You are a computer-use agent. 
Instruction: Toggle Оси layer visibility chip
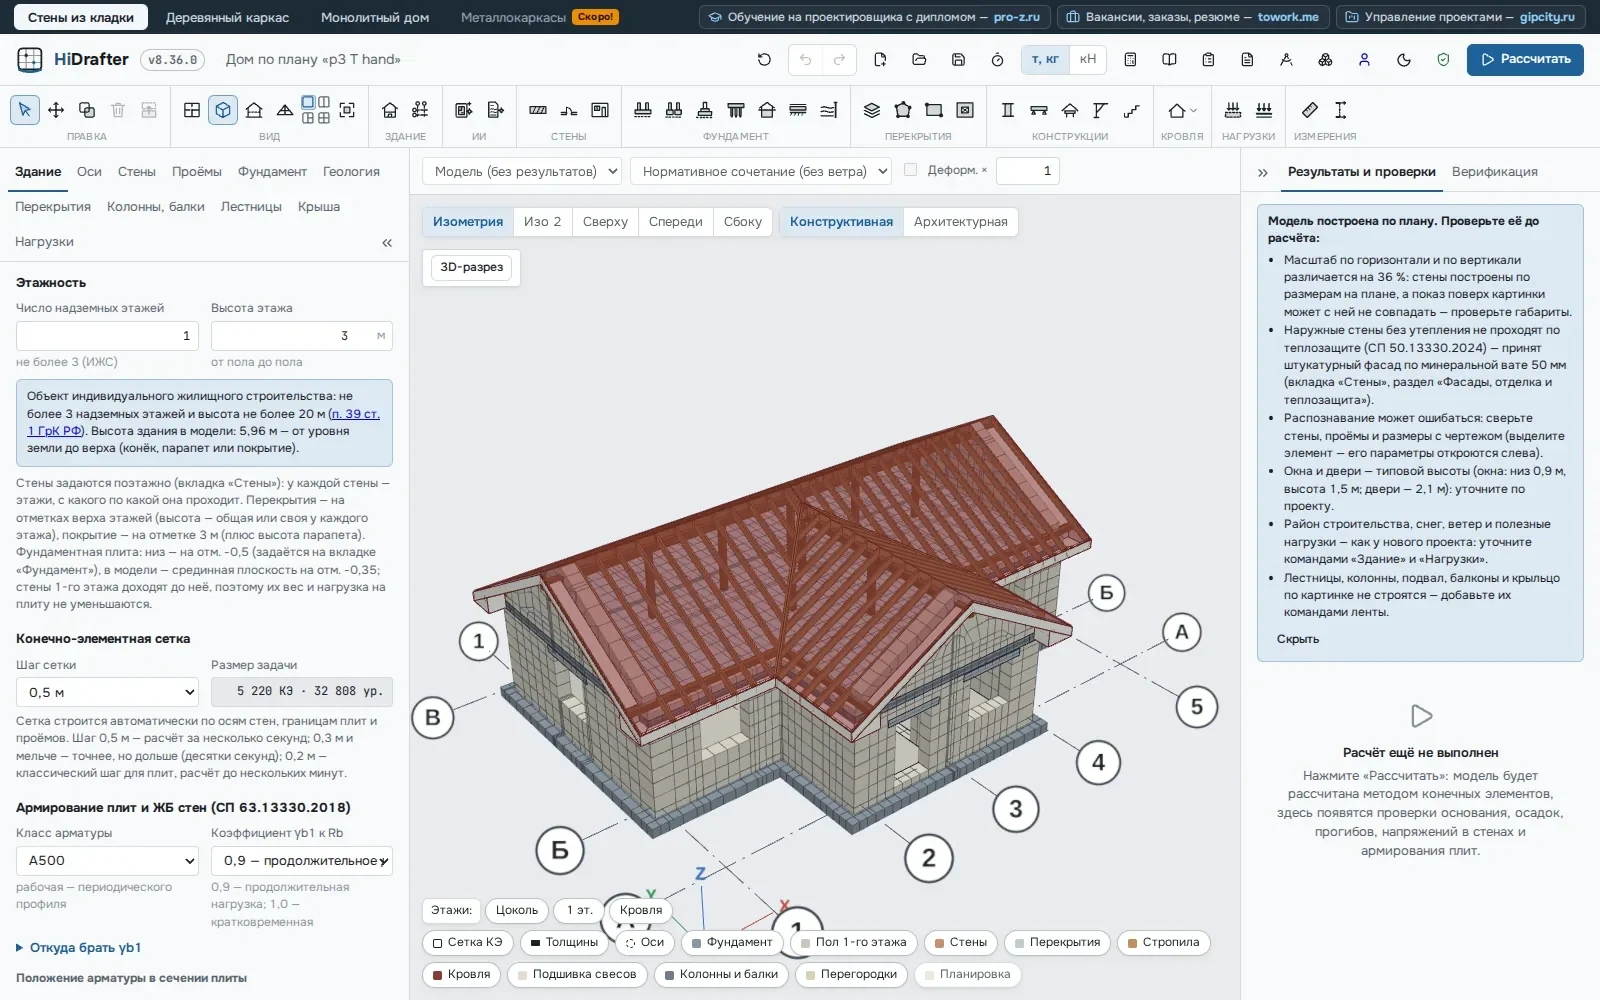(x=644, y=942)
